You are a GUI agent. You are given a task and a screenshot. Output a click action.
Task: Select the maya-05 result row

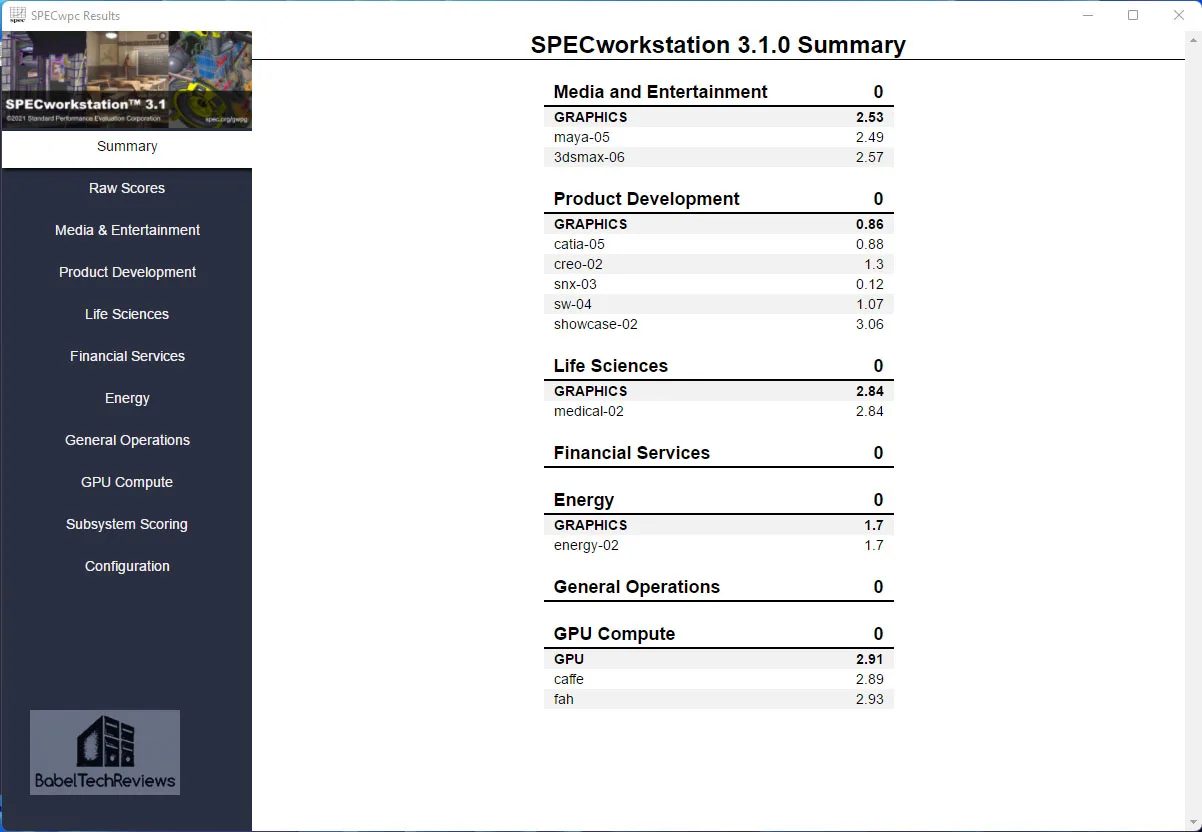pos(719,137)
